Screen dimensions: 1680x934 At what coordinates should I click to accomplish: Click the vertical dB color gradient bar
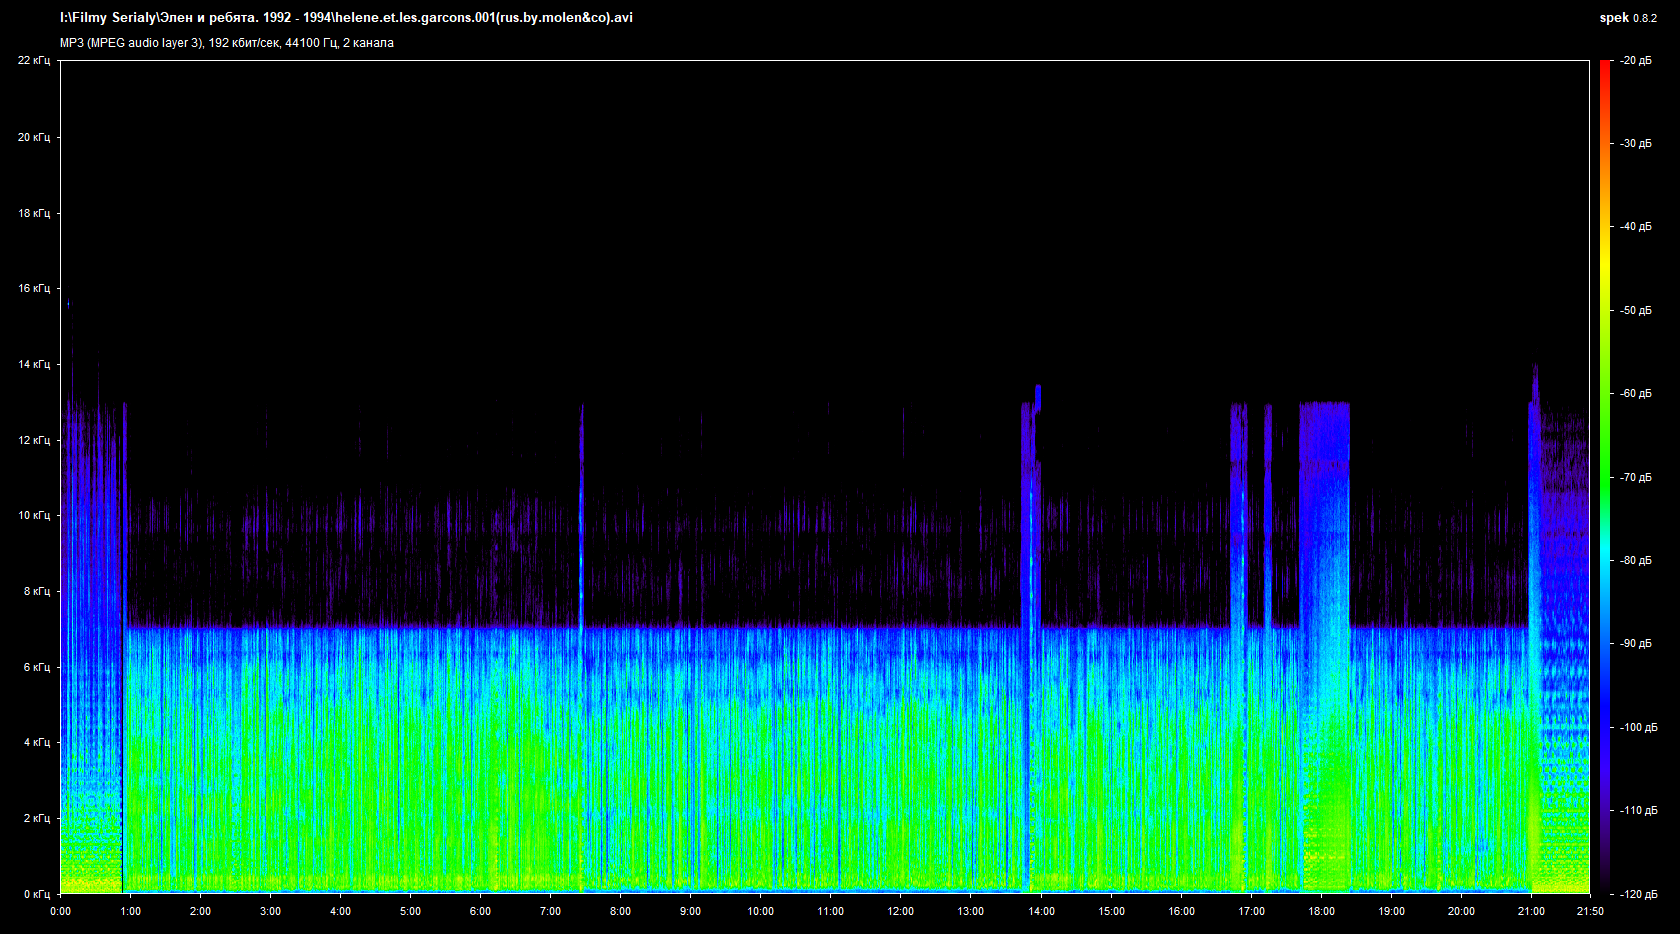click(x=1605, y=477)
